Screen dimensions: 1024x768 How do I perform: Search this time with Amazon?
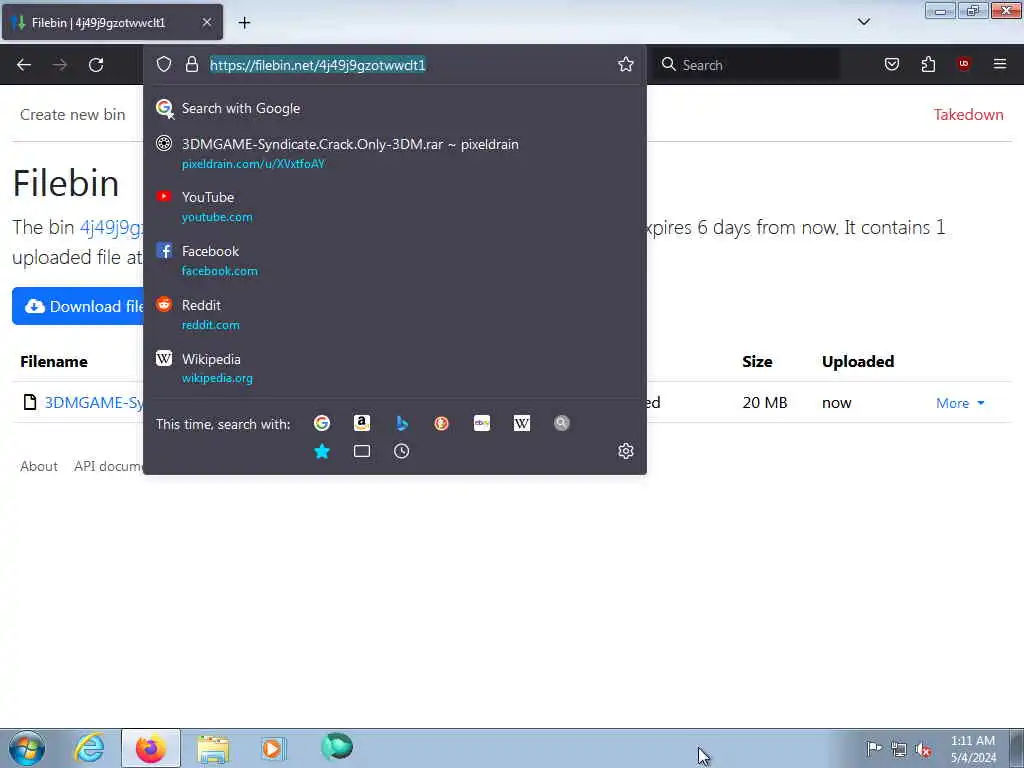point(362,423)
